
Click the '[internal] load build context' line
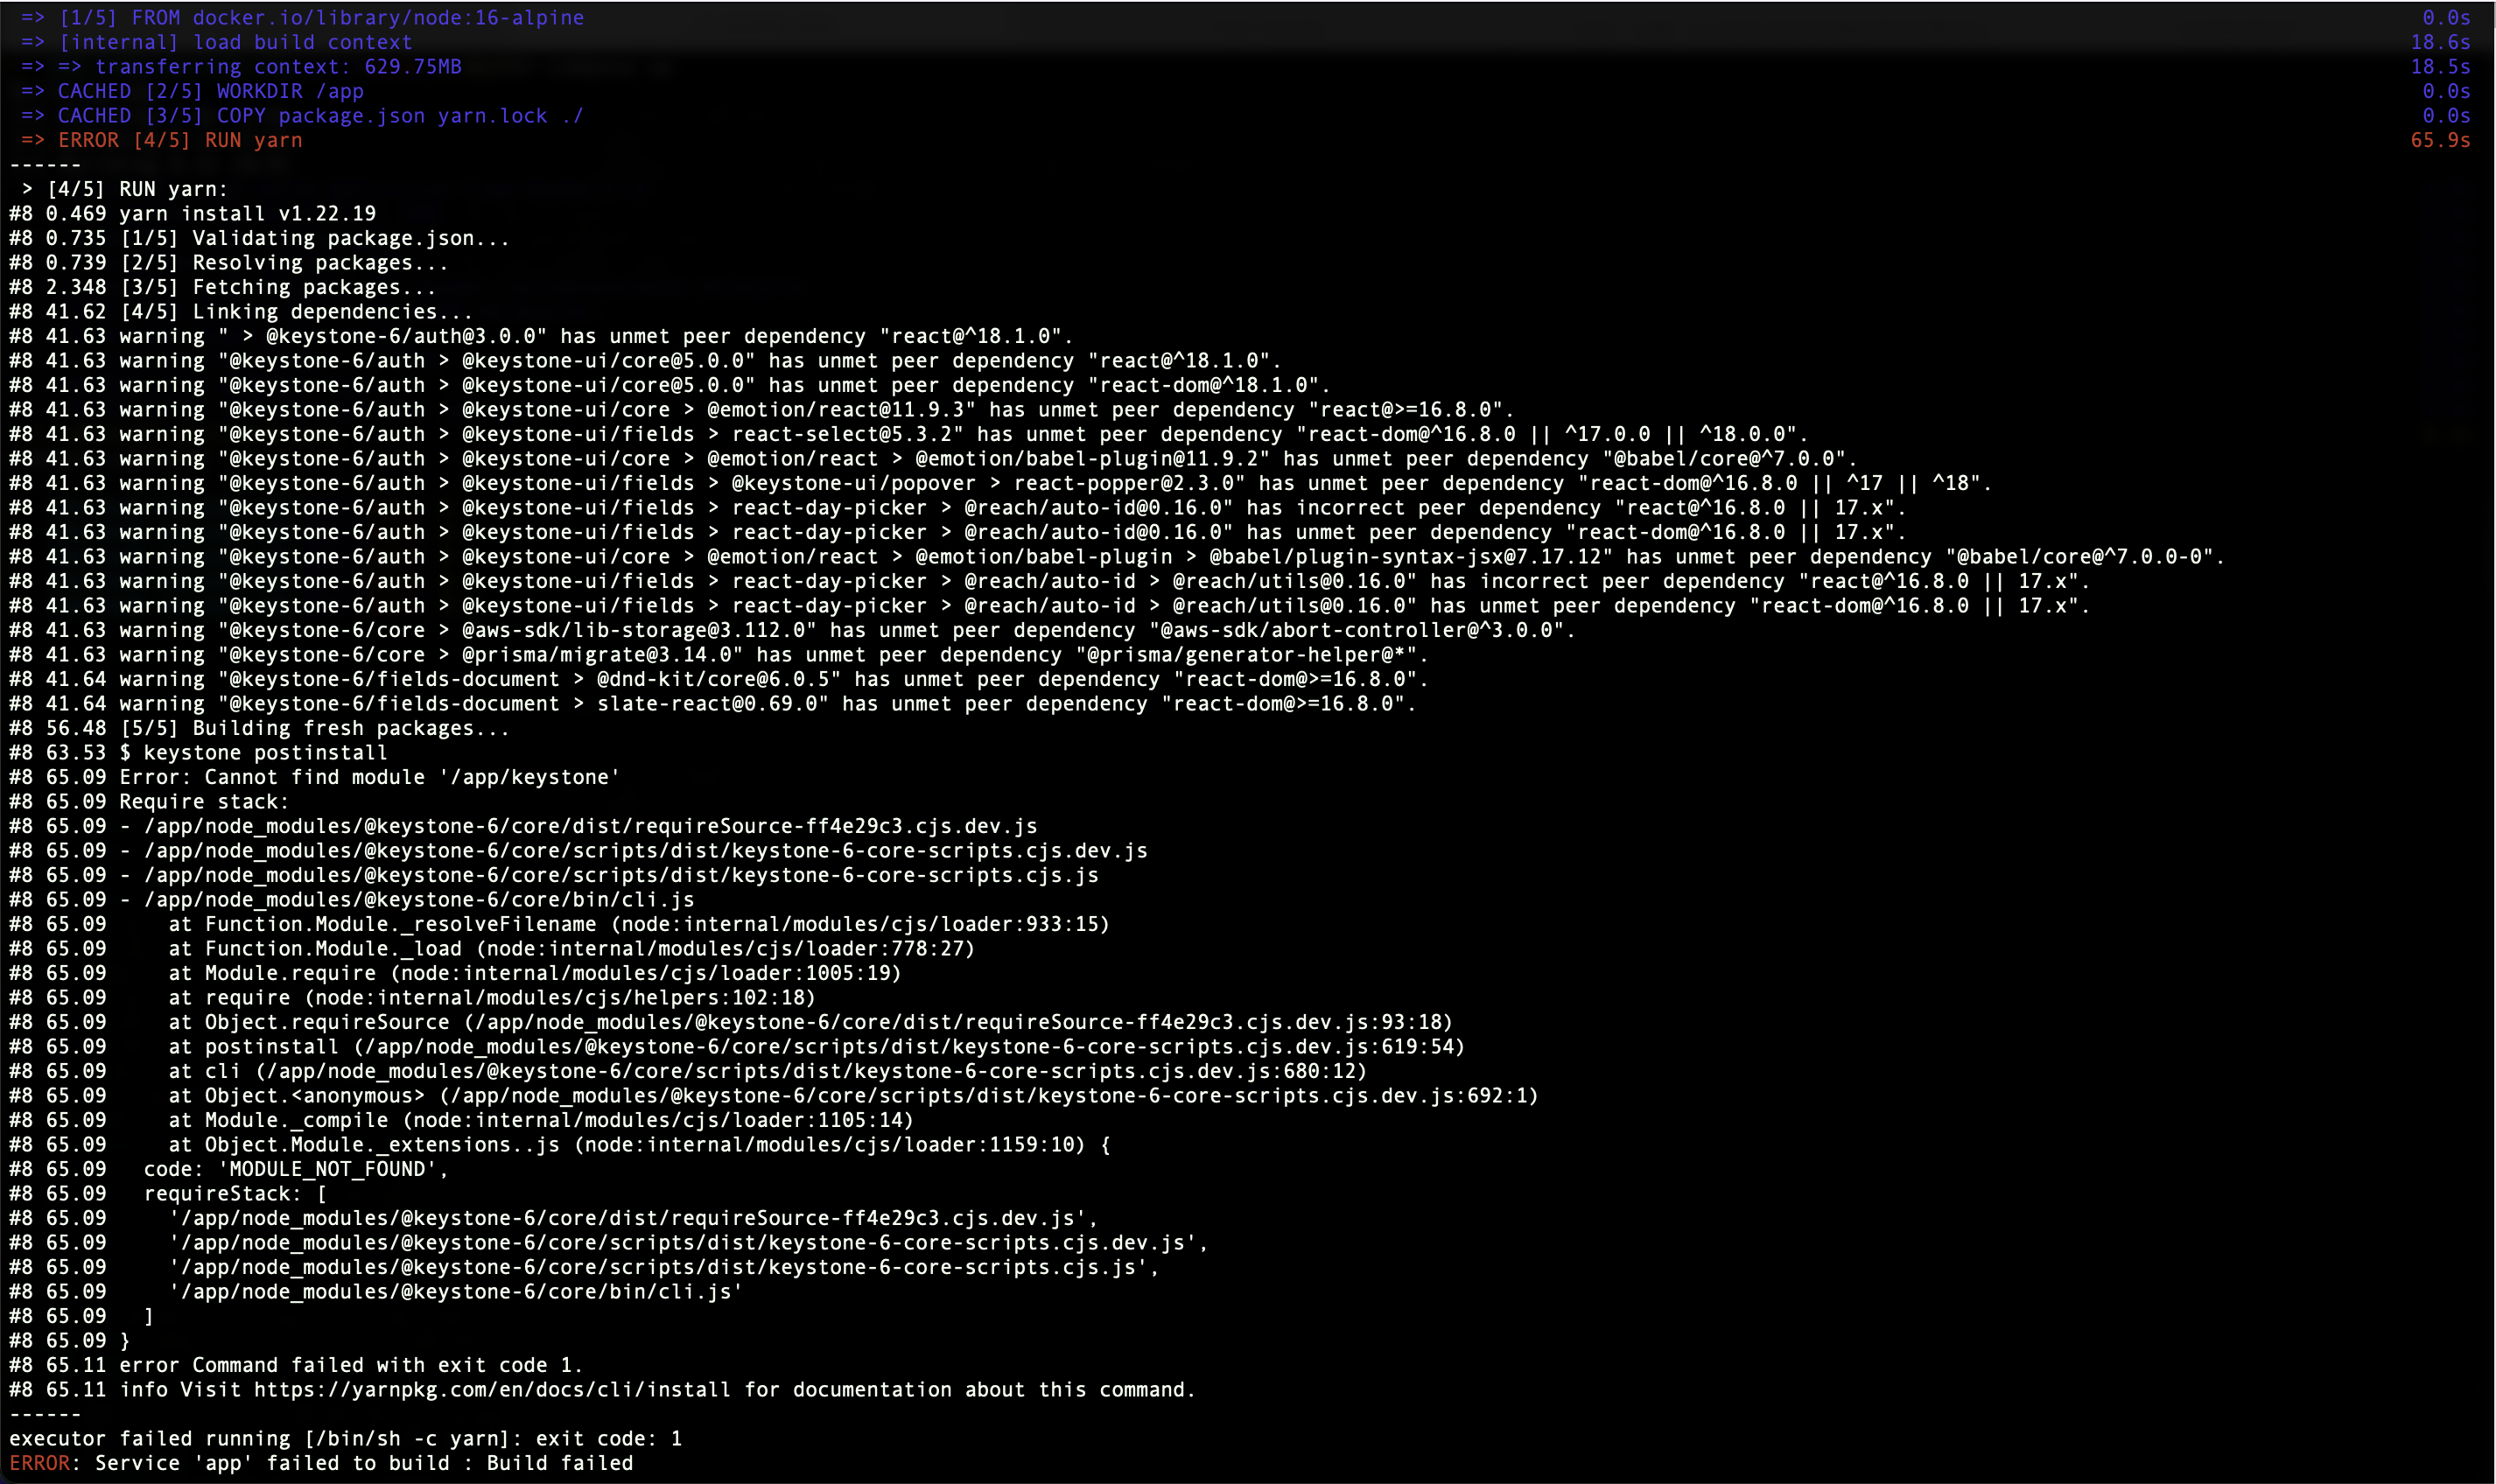coord(217,42)
